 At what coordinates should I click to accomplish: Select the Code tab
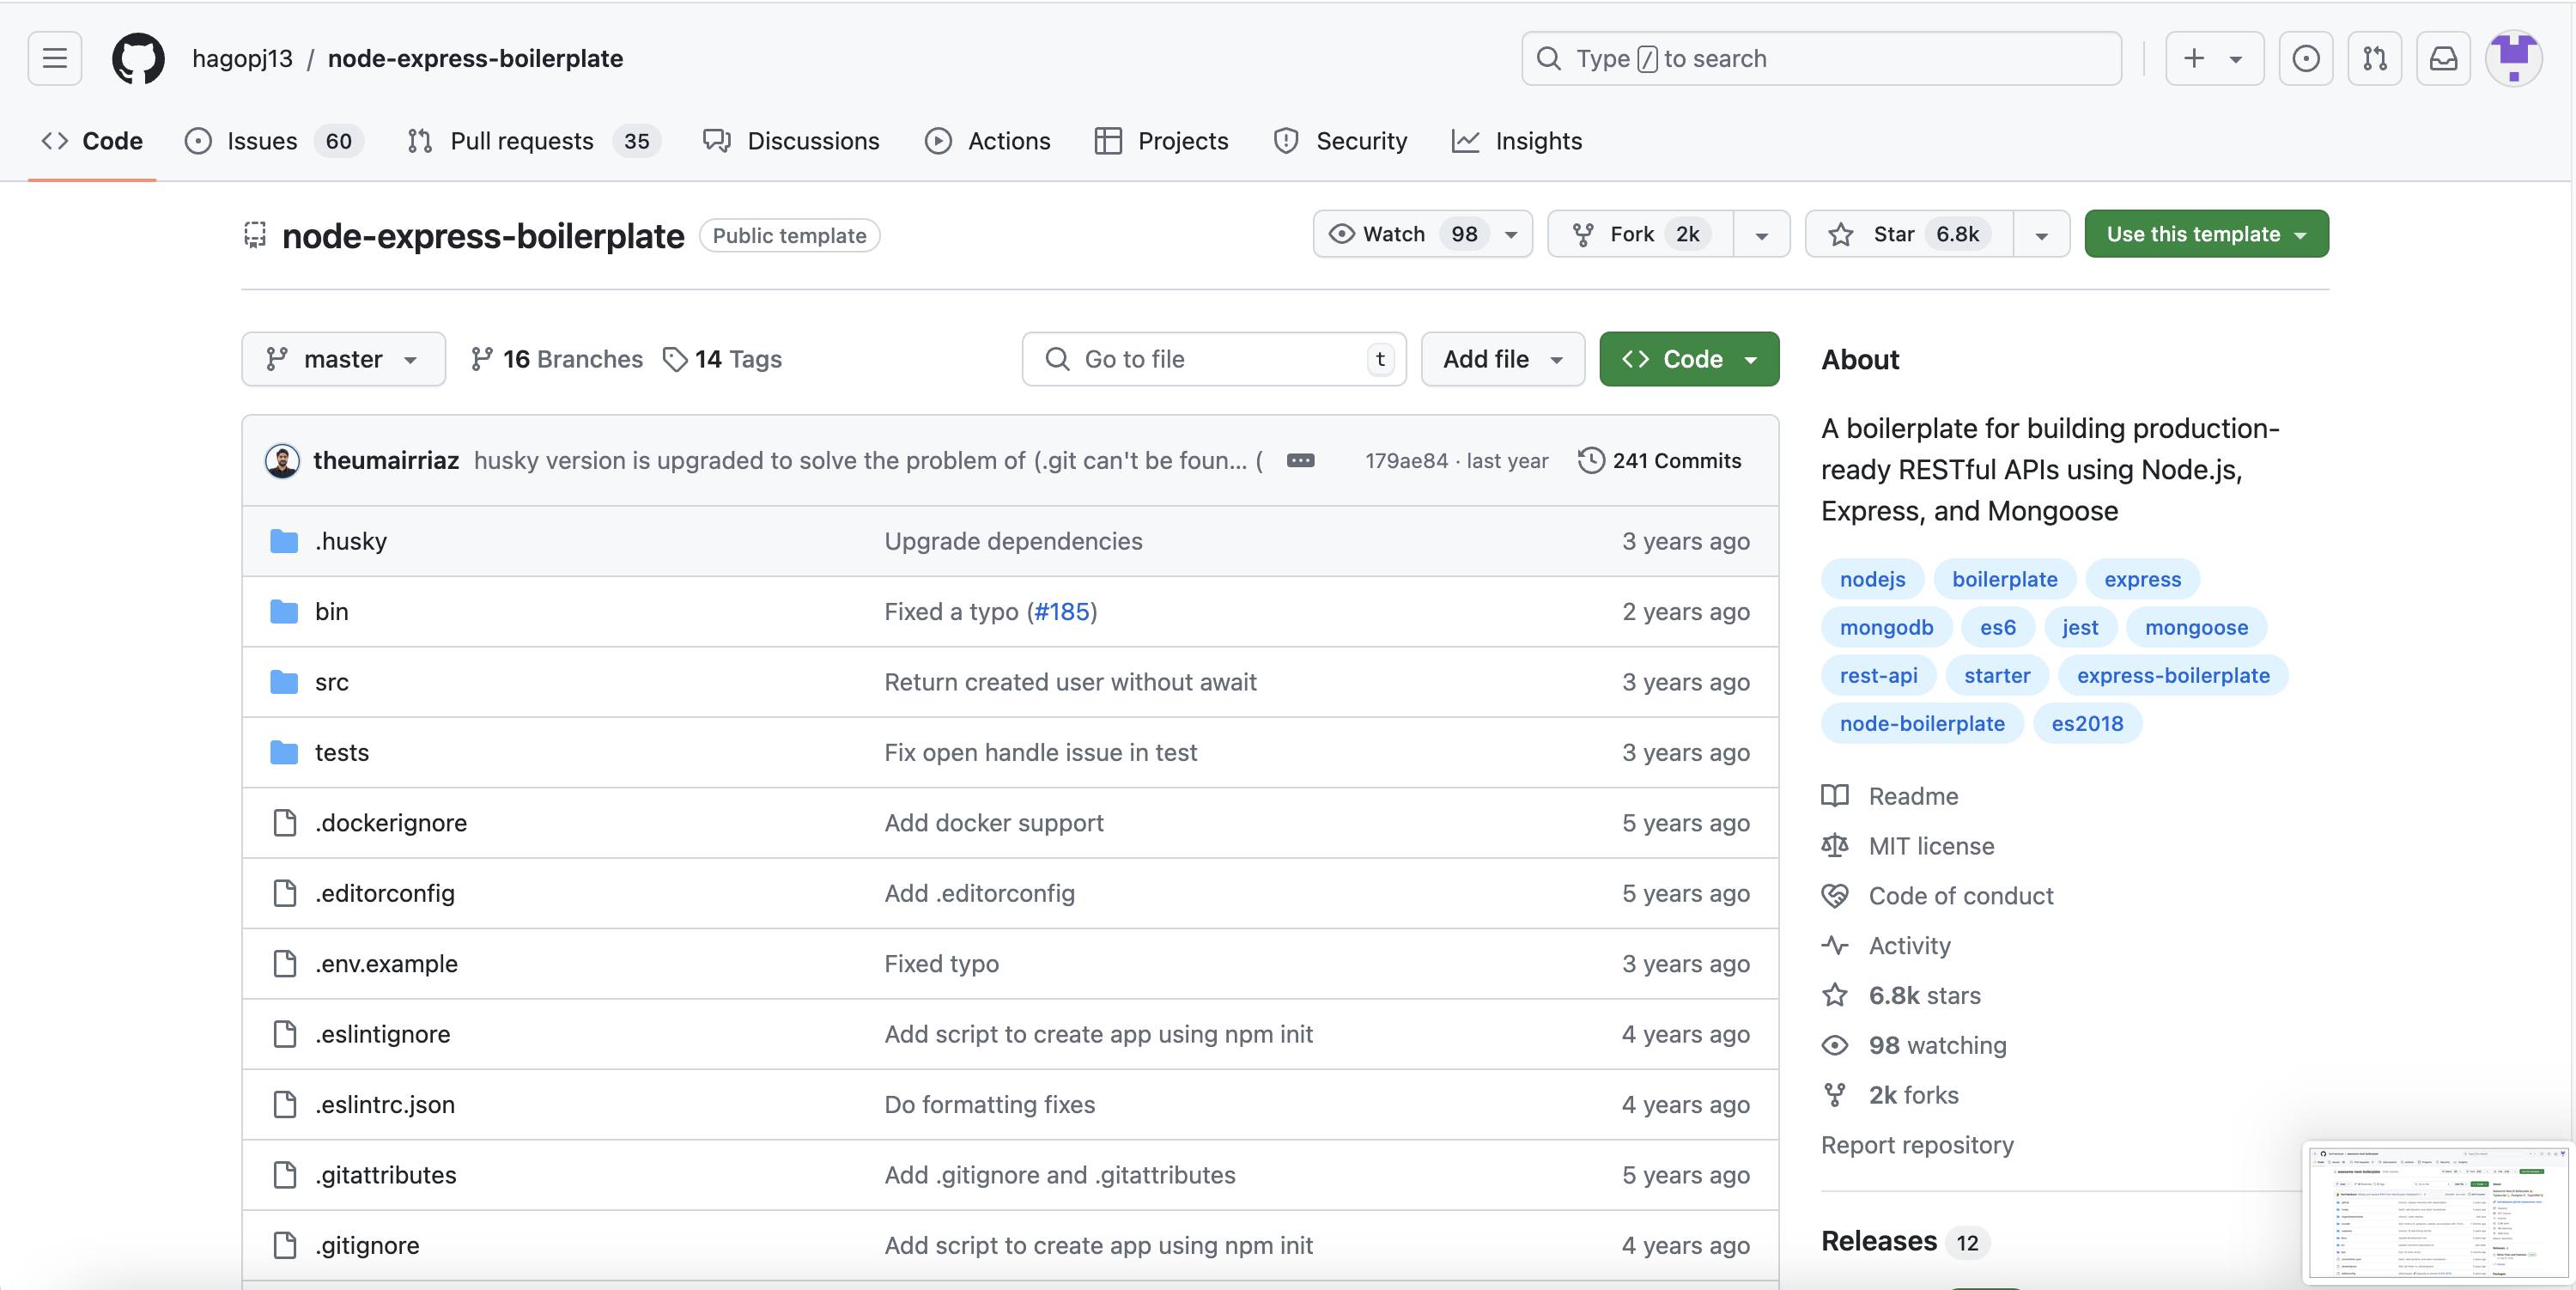tap(92, 141)
